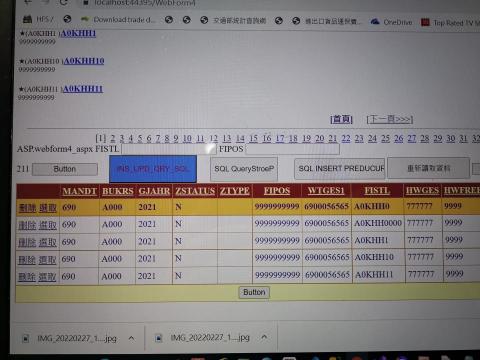Screen dimensions: 480x360
Task: Sort the table by ZTYPE column header
Action: point(235,191)
